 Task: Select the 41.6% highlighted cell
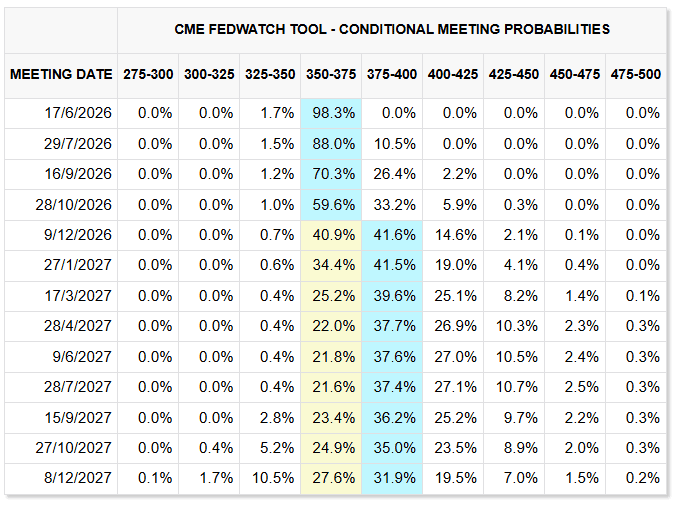[x=392, y=235]
